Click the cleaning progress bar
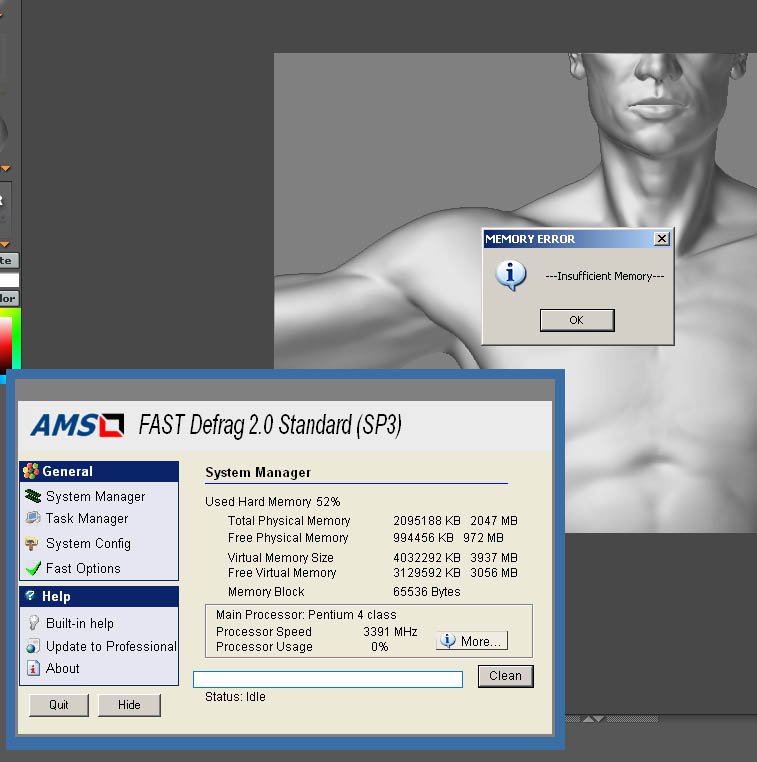Viewport: 757px width, 762px height. coord(328,679)
